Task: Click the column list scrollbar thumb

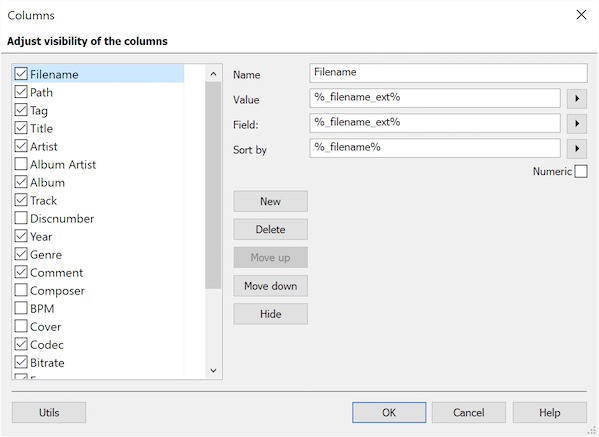Action: click(x=213, y=186)
